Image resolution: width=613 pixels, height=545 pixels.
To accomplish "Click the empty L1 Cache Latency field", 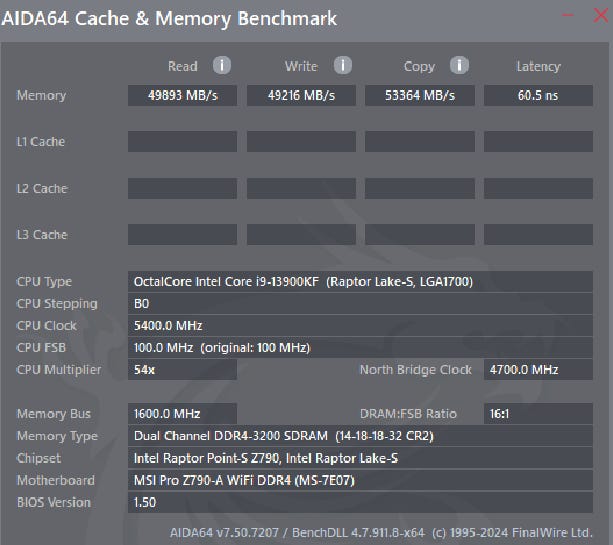I will (538, 142).
